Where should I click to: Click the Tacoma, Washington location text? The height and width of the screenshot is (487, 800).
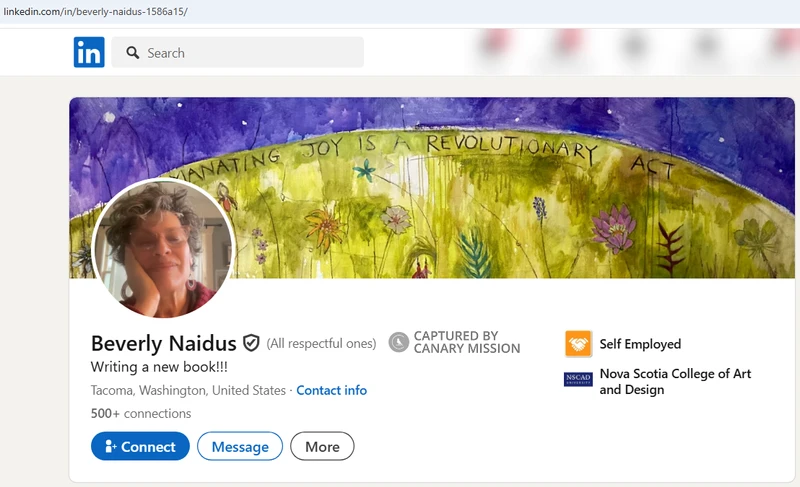(188, 390)
